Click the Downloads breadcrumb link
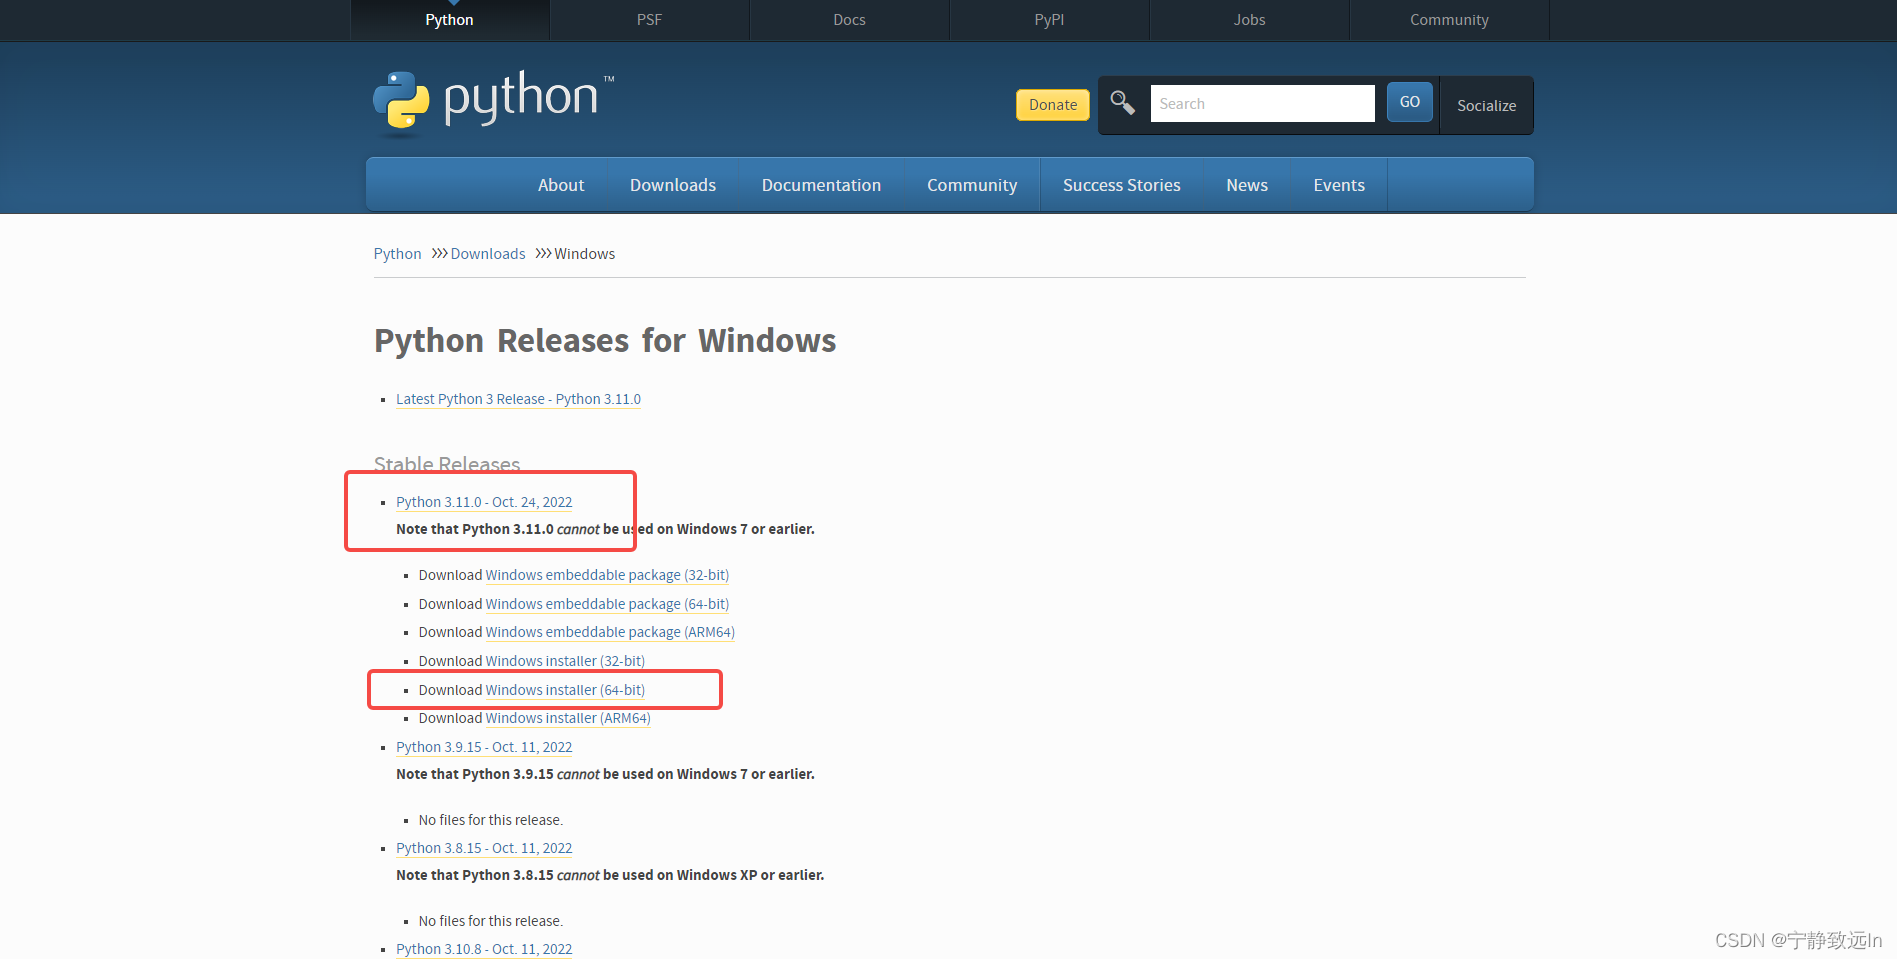The height and width of the screenshot is (959, 1897). tap(488, 254)
